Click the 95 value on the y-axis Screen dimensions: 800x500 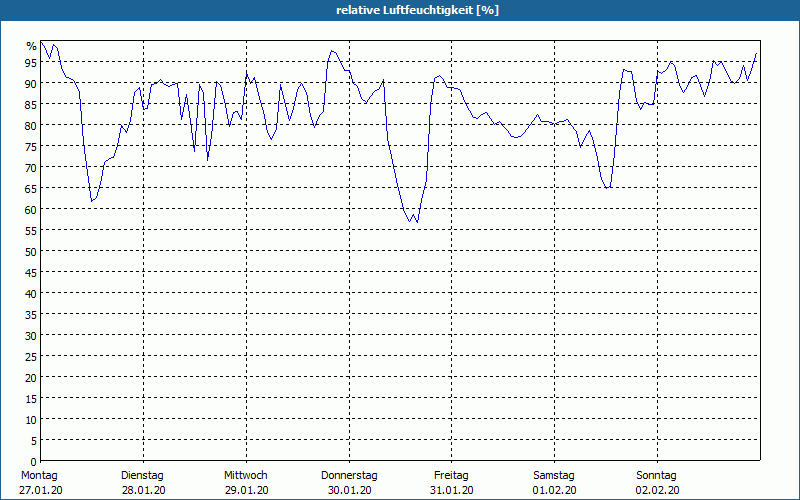click(x=32, y=62)
